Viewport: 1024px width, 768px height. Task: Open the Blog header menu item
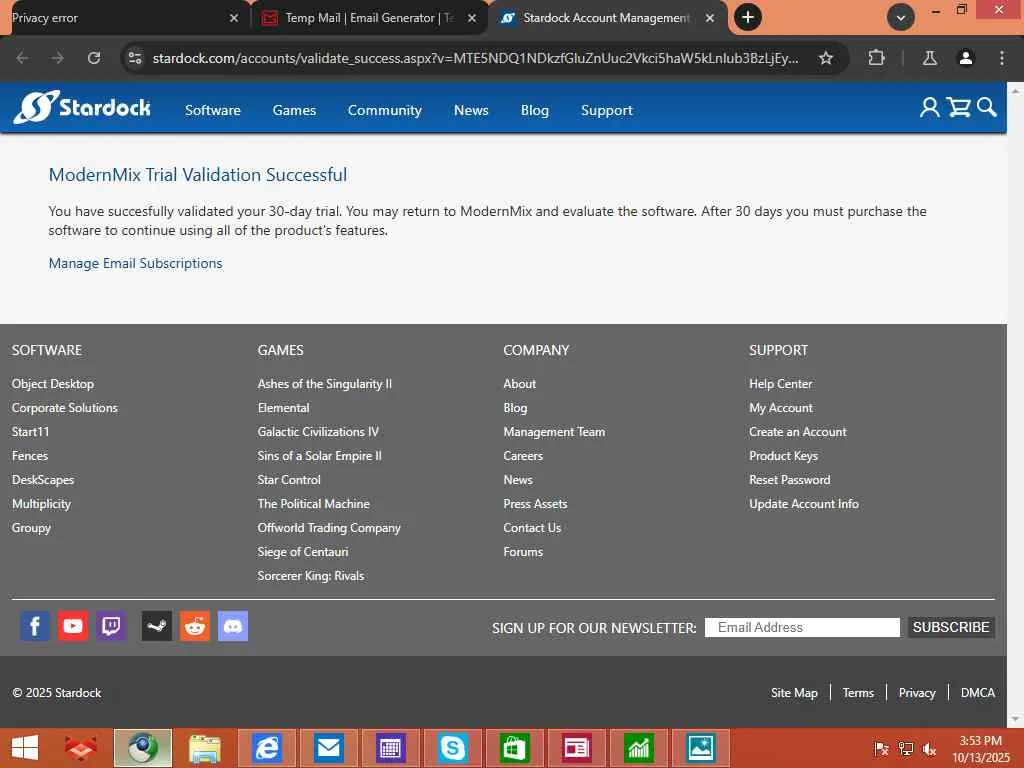click(535, 110)
